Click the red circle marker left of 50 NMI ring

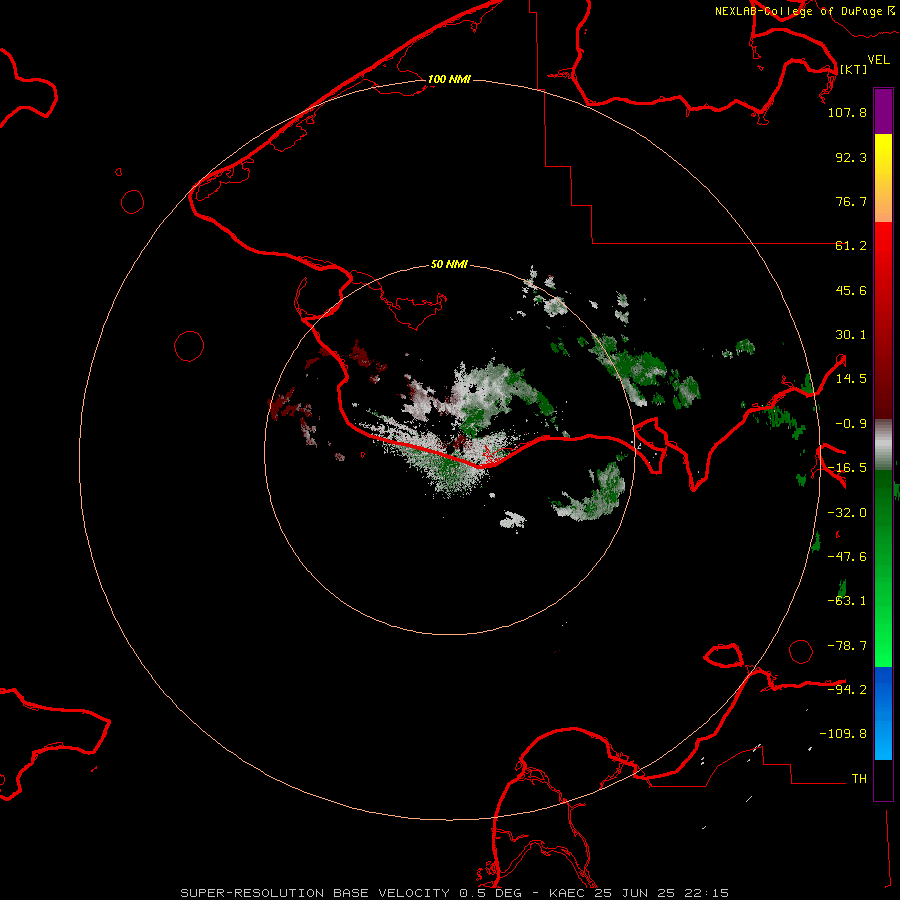pos(189,346)
